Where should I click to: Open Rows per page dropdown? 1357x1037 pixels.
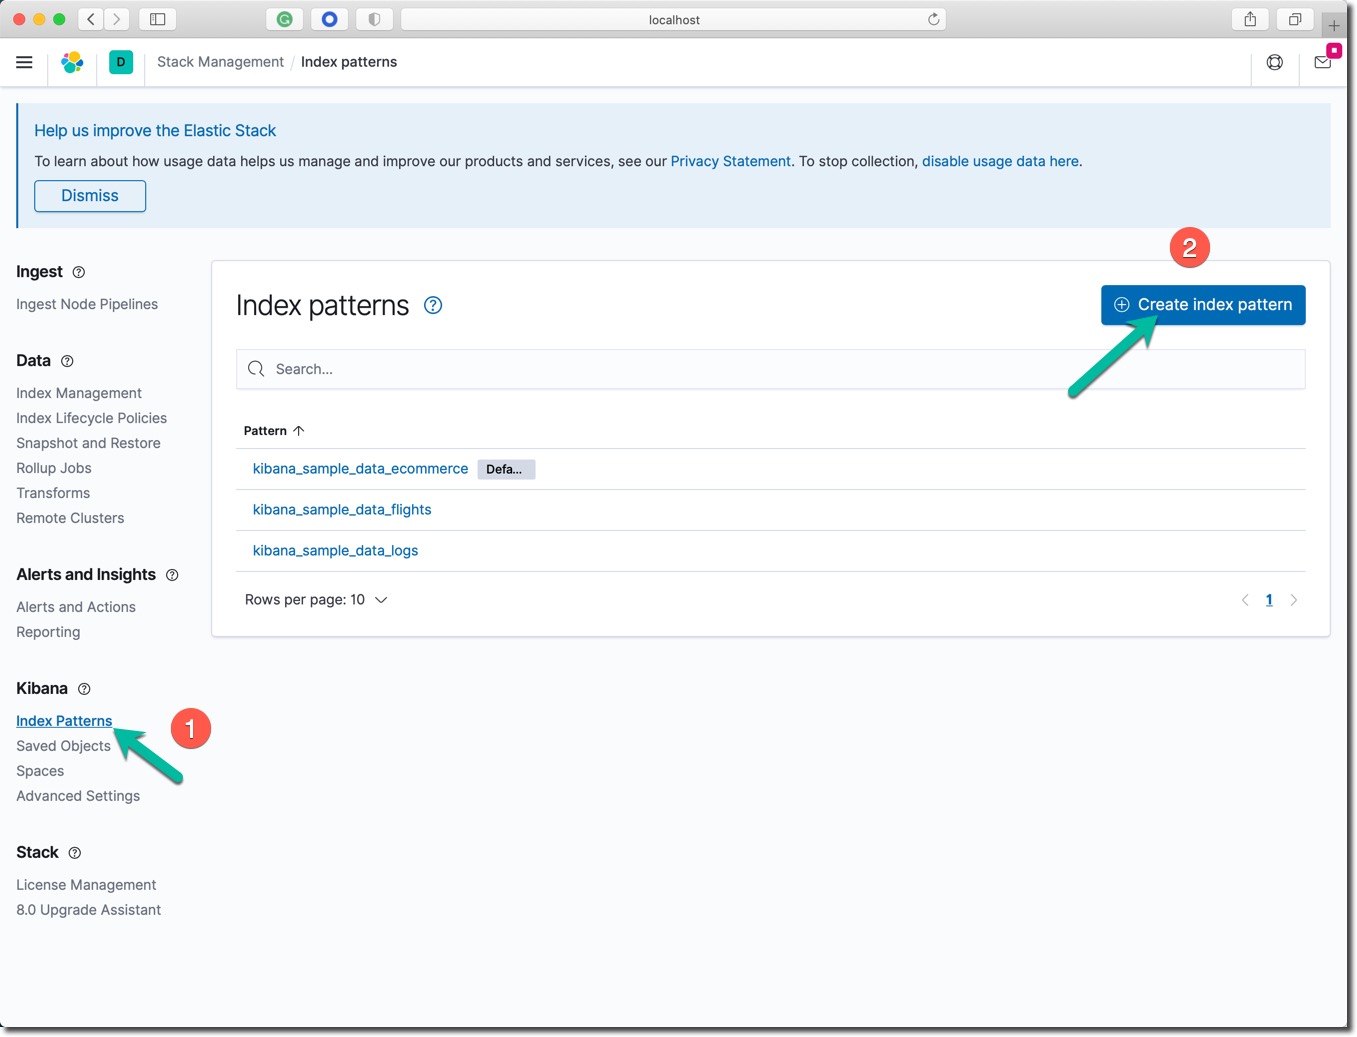click(316, 600)
